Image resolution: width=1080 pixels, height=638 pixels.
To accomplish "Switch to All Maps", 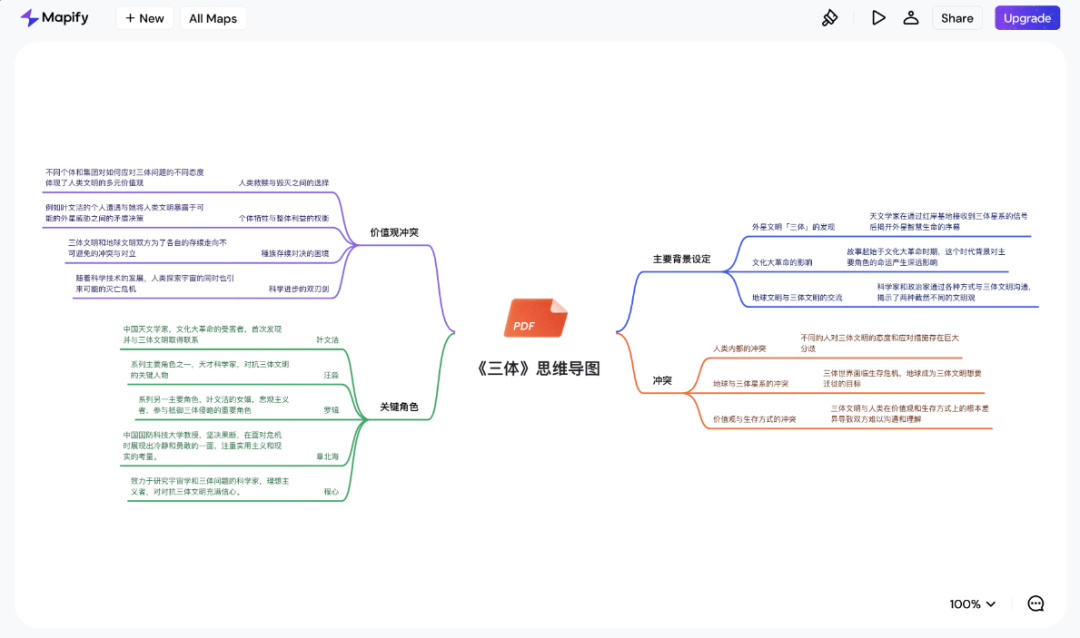I will pyautogui.click(x=212, y=17).
